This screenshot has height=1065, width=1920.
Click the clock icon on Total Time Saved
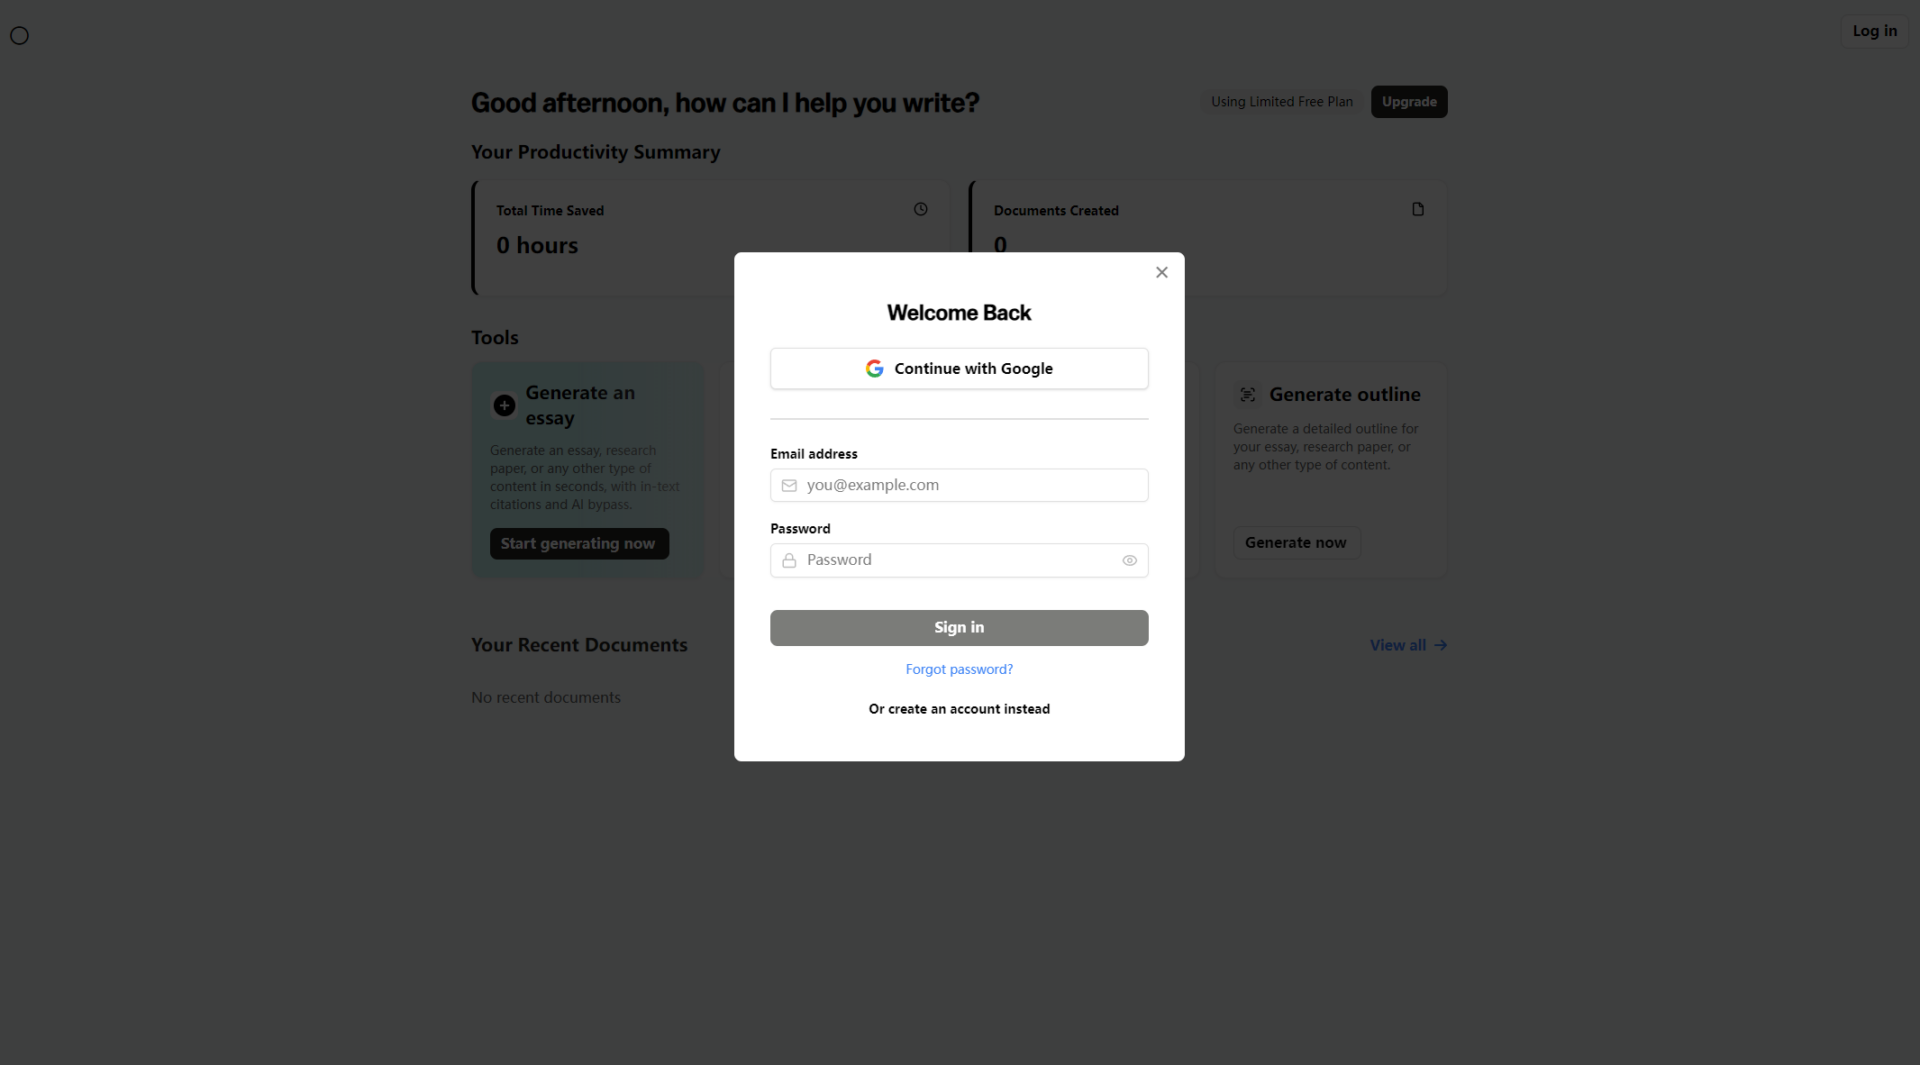tap(920, 209)
